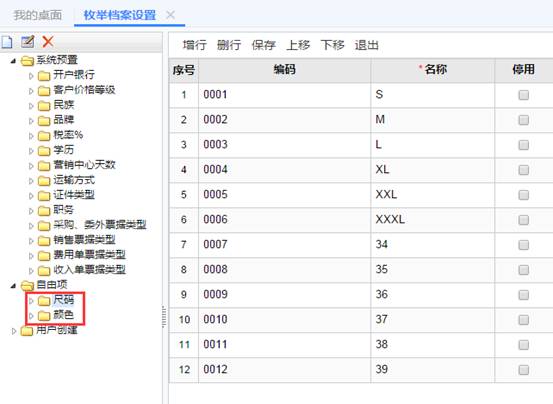Expand the 用户创建 tree node
Viewport: 553px width, 404px height.
pyautogui.click(x=14, y=331)
